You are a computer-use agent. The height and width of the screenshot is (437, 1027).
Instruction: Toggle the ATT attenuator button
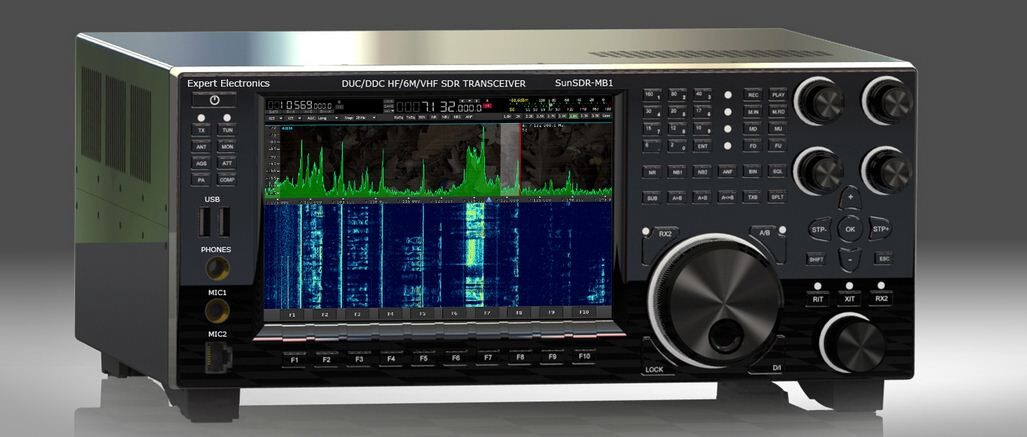pos(227,162)
